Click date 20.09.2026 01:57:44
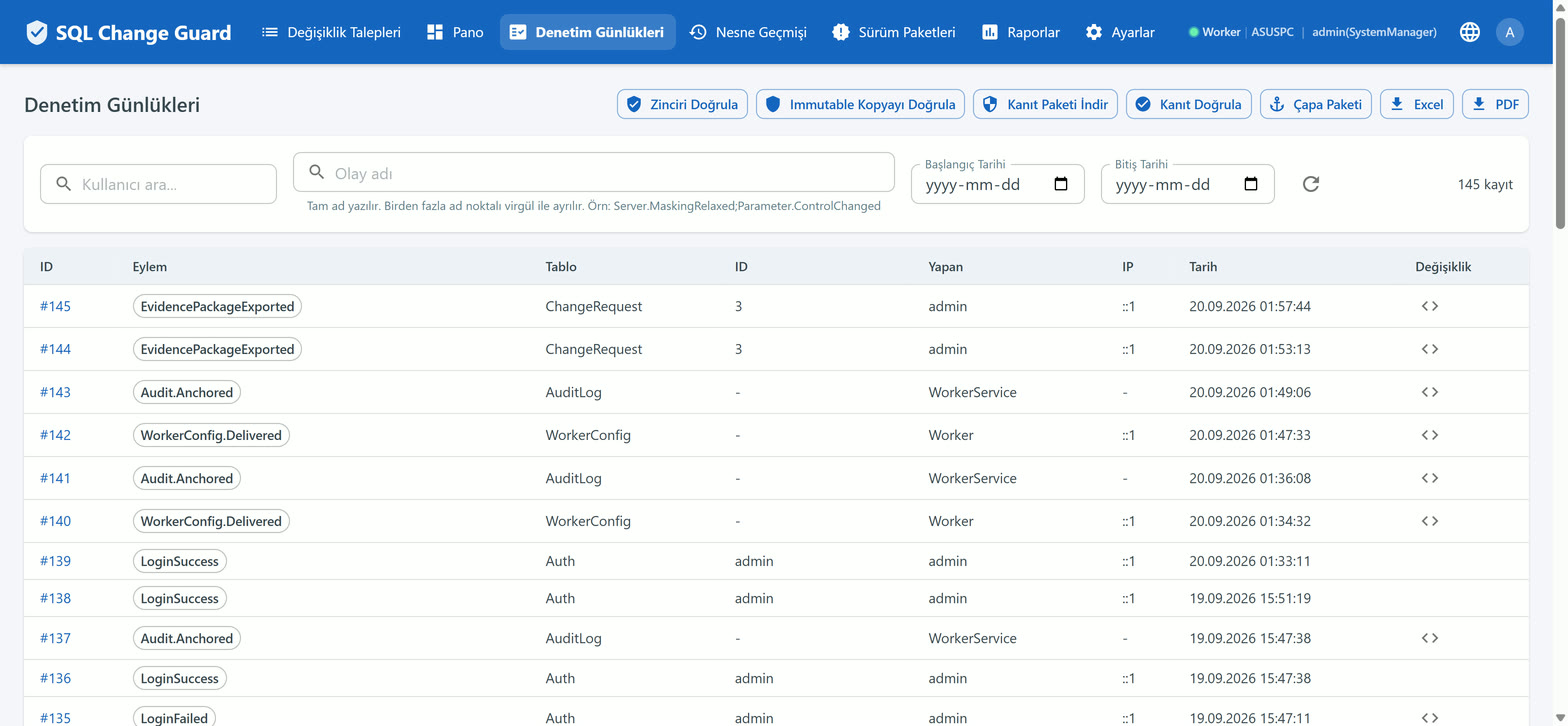This screenshot has height=726, width=1568. click(1250, 306)
